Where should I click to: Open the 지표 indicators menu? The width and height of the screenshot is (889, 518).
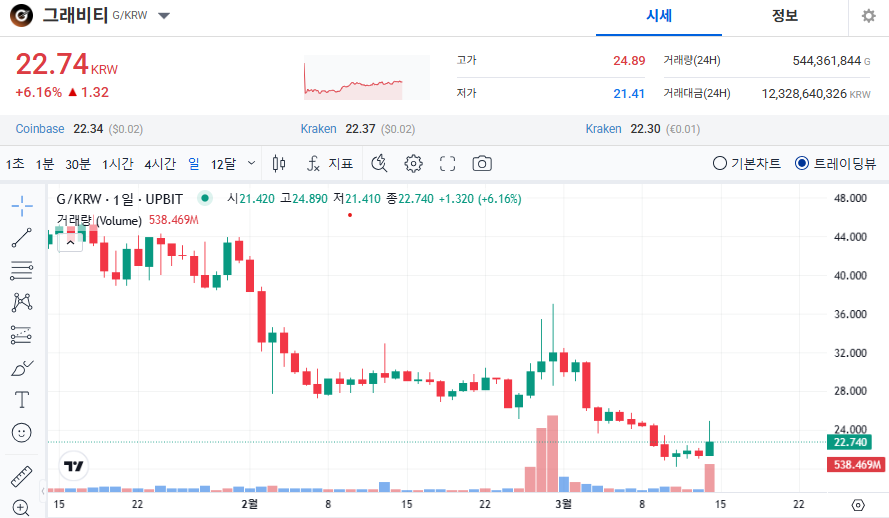point(329,164)
